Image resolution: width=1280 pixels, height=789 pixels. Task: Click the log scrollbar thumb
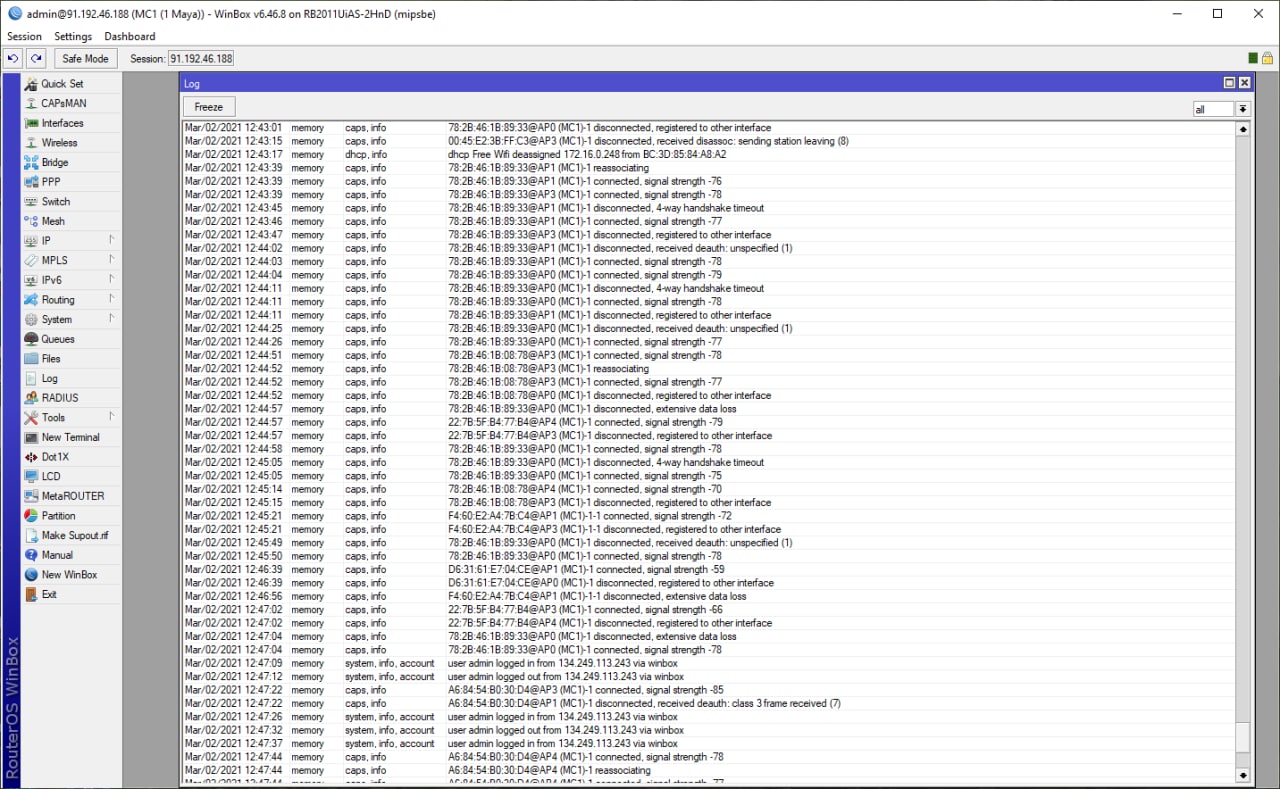click(x=1243, y=739)
